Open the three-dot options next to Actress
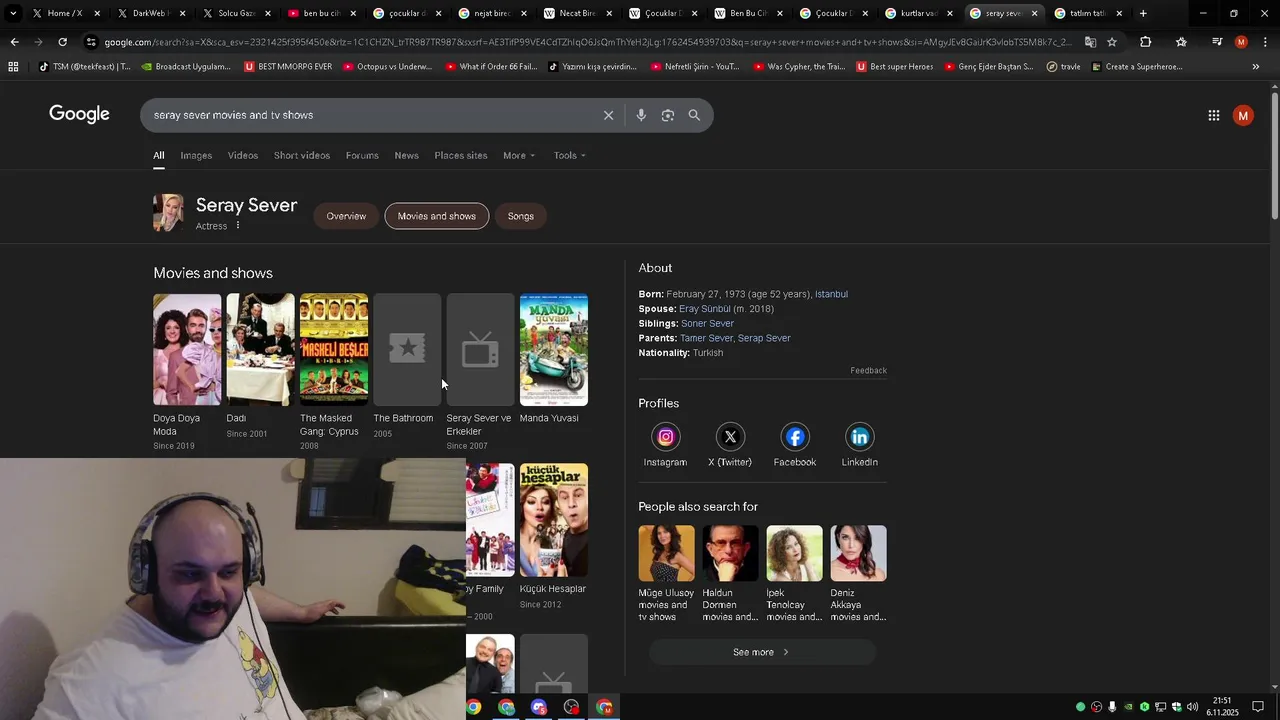The image size is (1280, 720). (x=238, y=226)
